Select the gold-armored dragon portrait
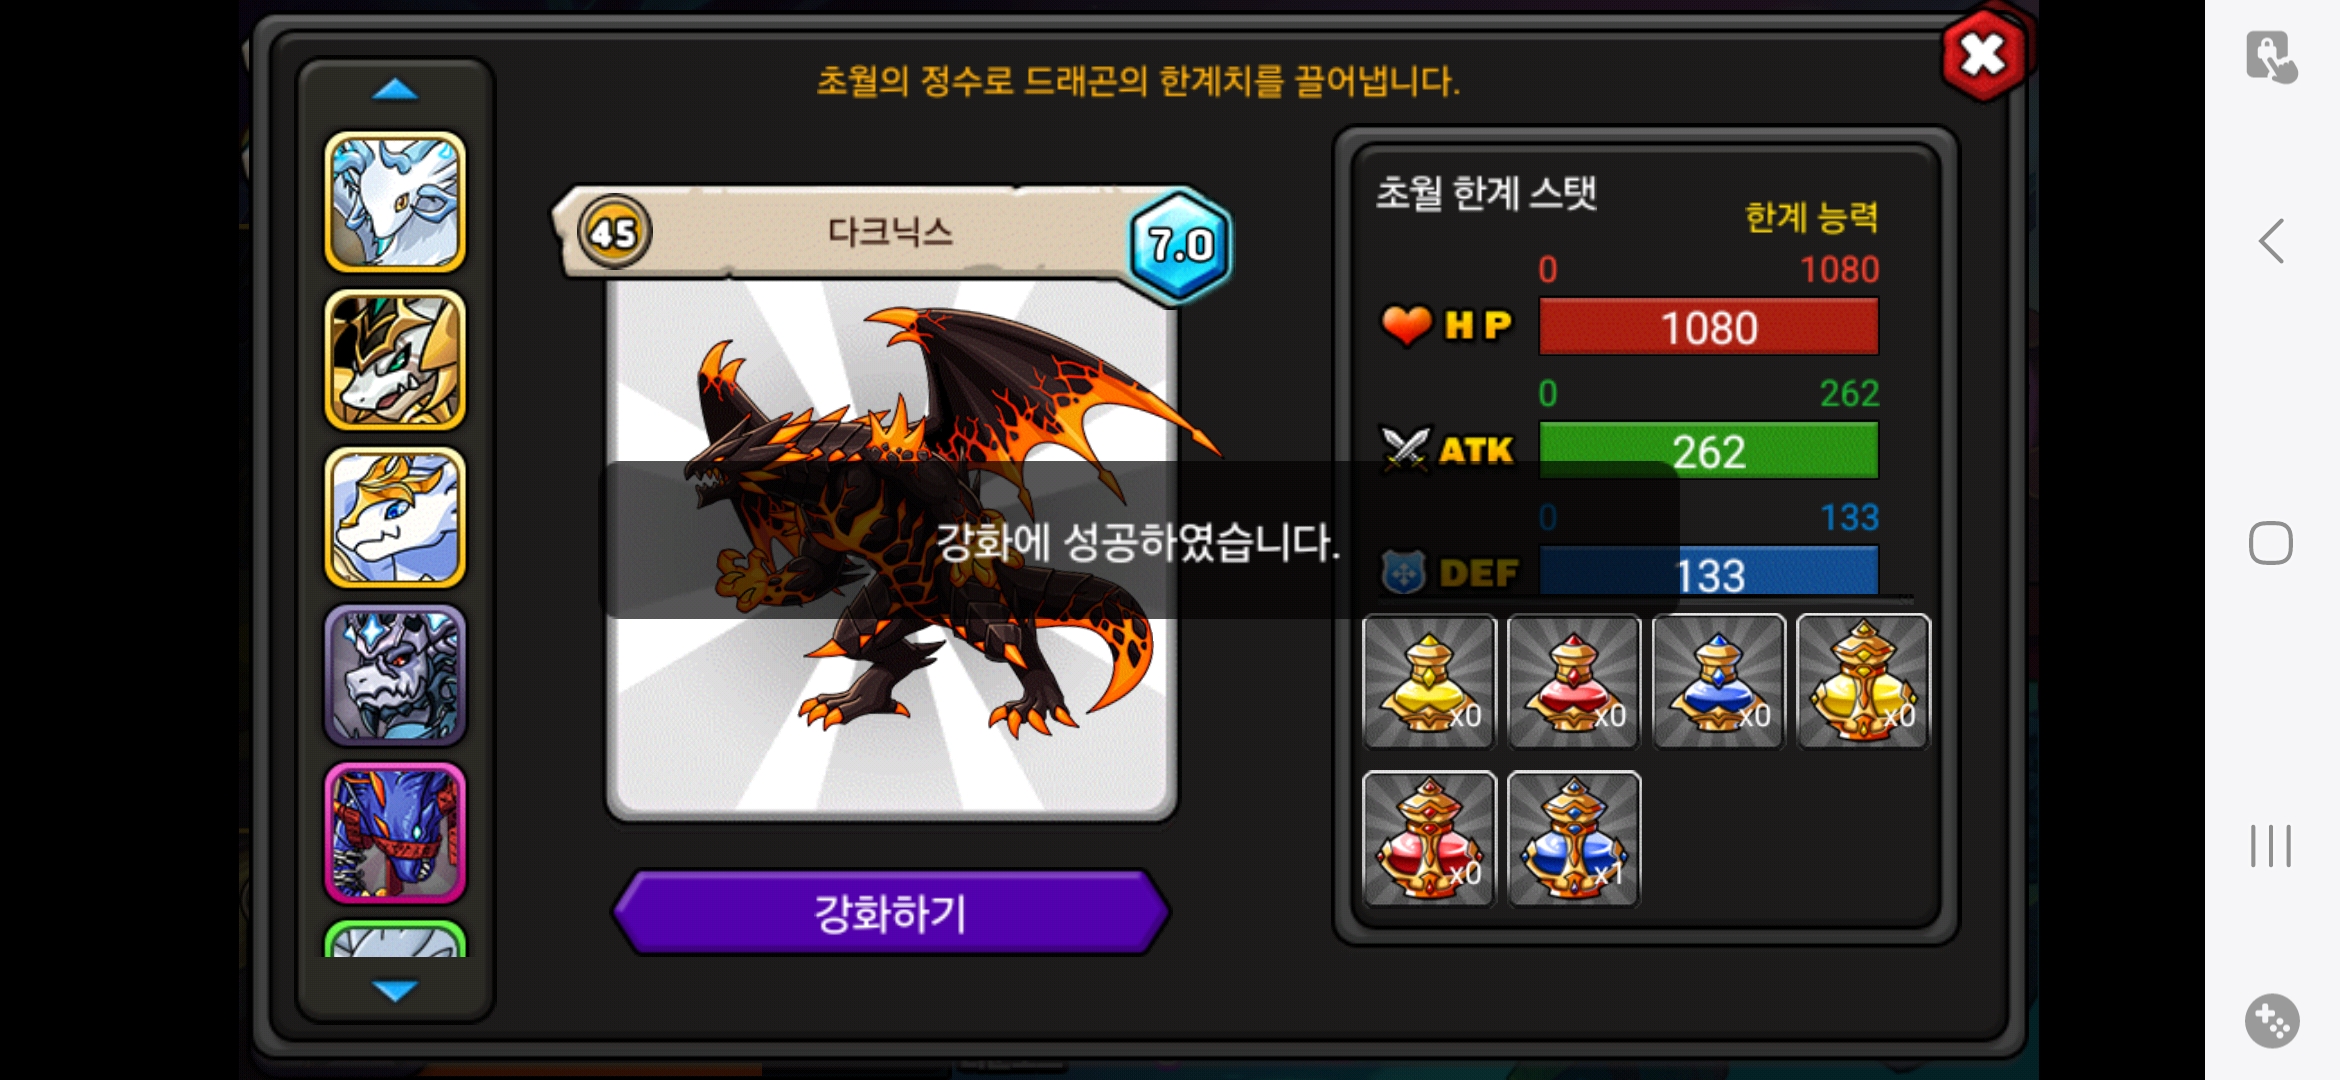 coord(395,360)
